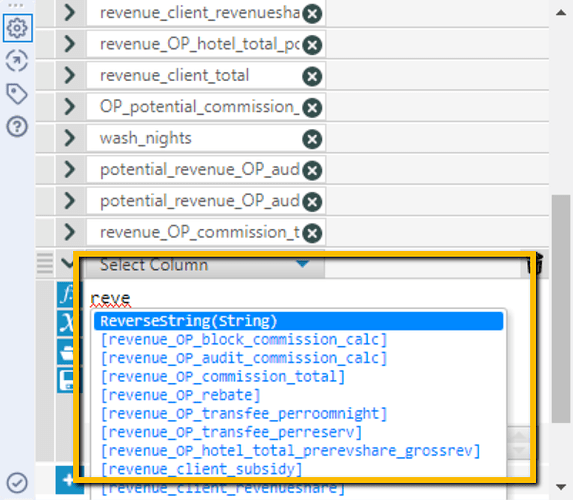Click the check mark icon at bottom left

click(x=17, y=483)
